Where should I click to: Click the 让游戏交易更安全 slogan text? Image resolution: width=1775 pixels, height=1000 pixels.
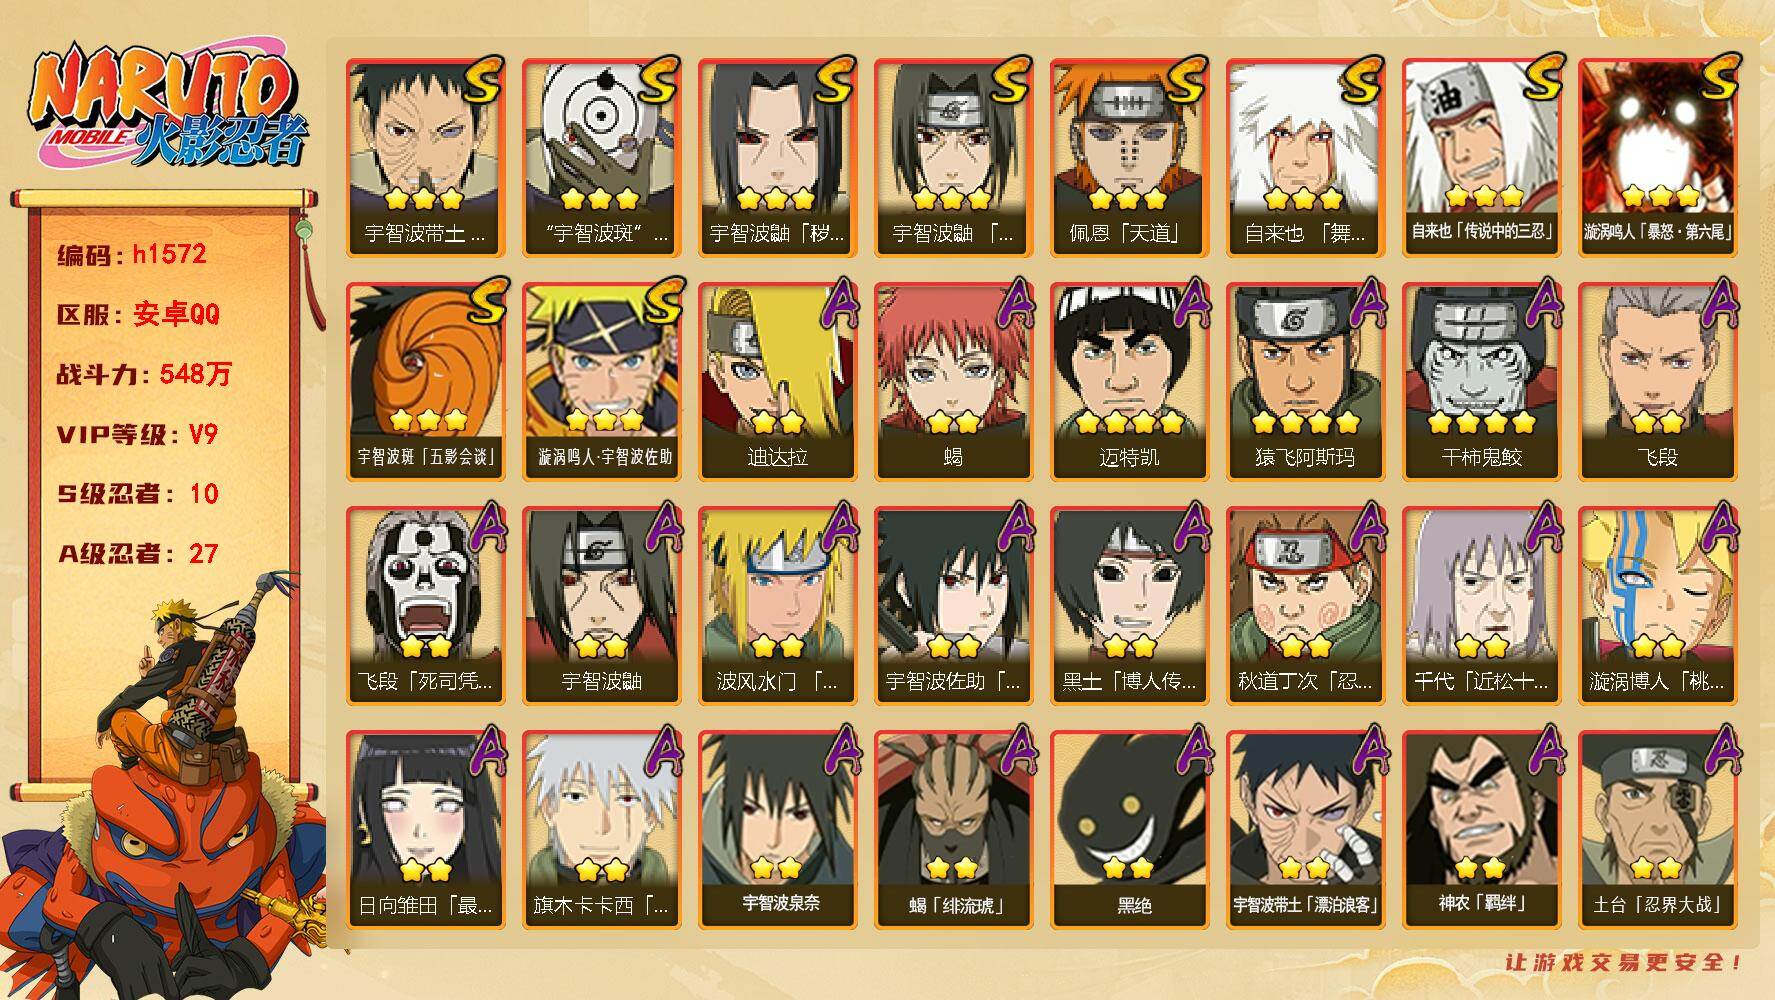point(1623,962)
